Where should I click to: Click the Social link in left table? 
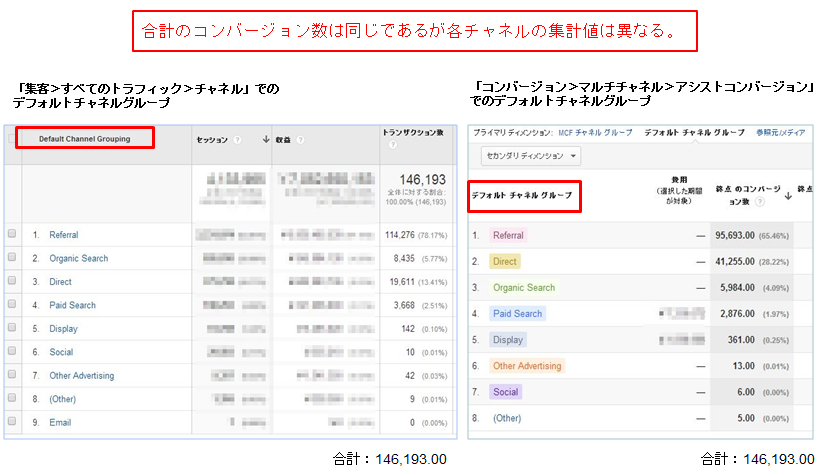pyautogui.click(x=60, y=352)
